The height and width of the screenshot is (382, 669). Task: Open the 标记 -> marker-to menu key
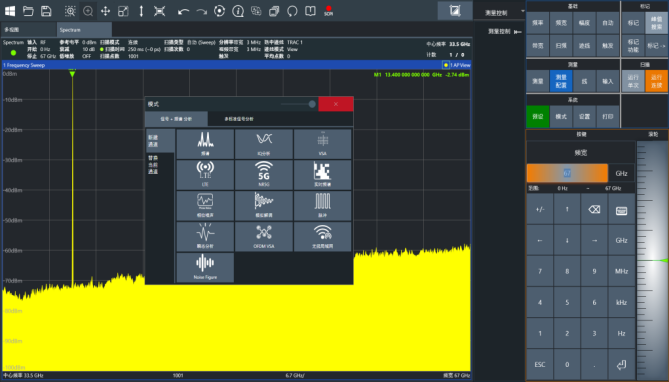coord(656,46)
